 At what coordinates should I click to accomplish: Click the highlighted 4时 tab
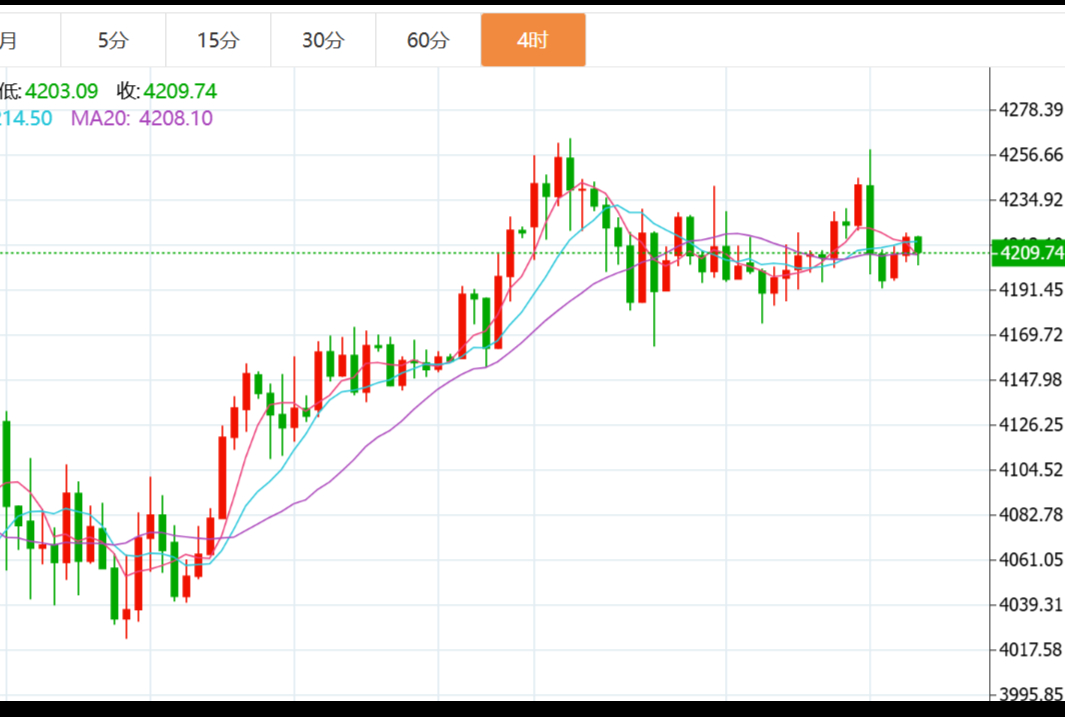[533, 41]
